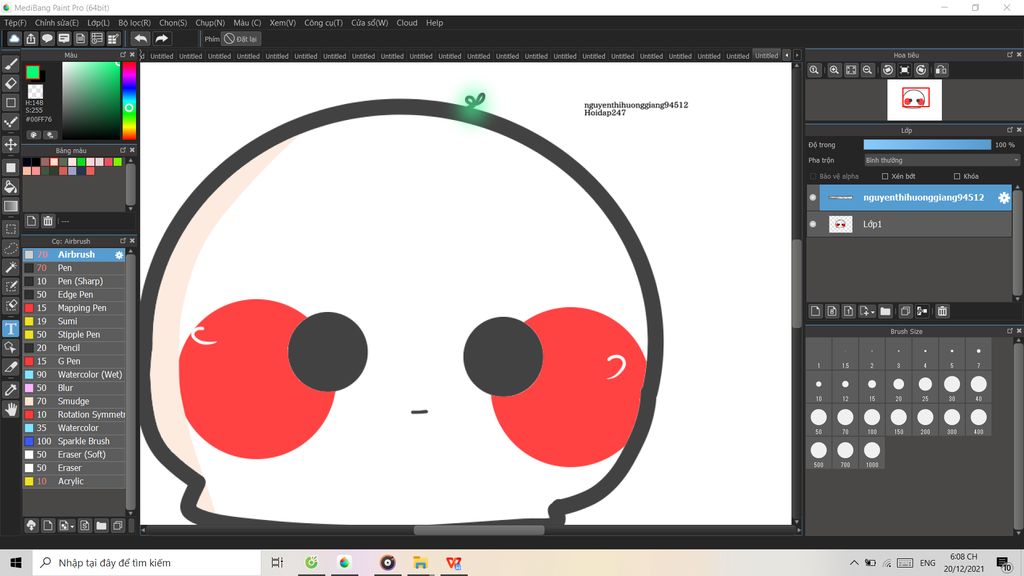Choose brush size 25

tap(925, 387)
